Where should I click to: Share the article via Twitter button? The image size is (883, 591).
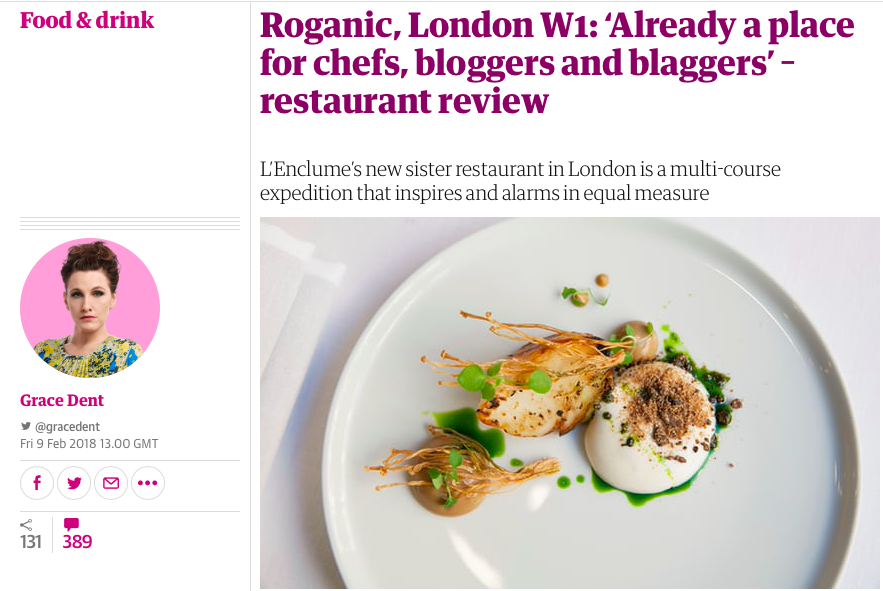point(74,483)
